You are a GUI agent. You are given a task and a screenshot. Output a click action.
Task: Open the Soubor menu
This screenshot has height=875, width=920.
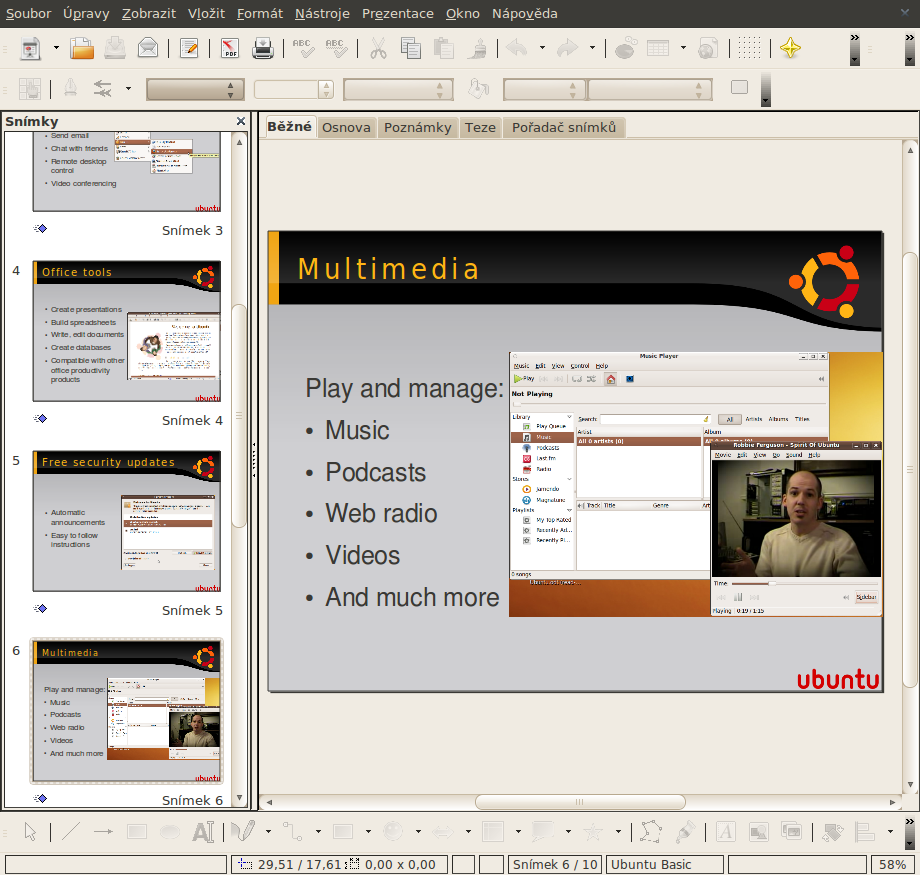click(x=28, y=13)
